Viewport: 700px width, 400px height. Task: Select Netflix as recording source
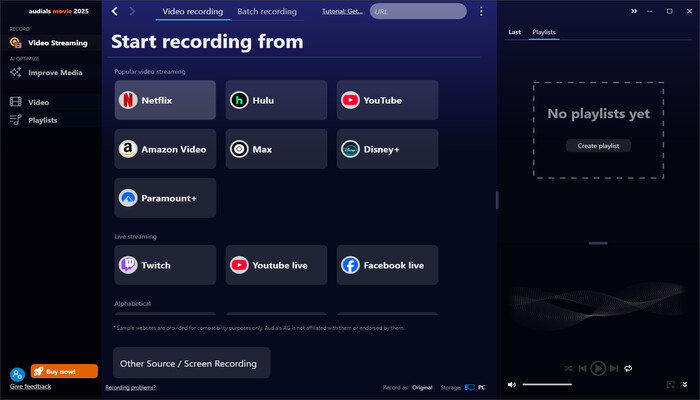click(165, 100)
